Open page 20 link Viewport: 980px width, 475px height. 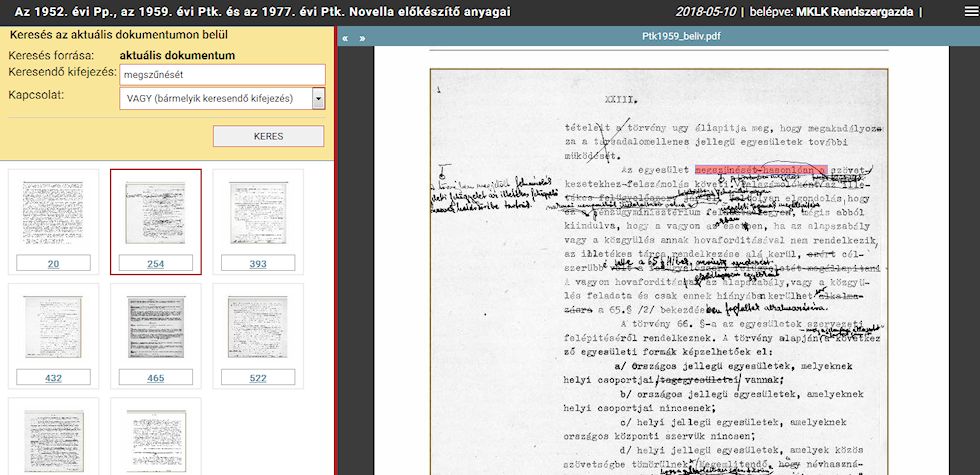tap(53, 264)
